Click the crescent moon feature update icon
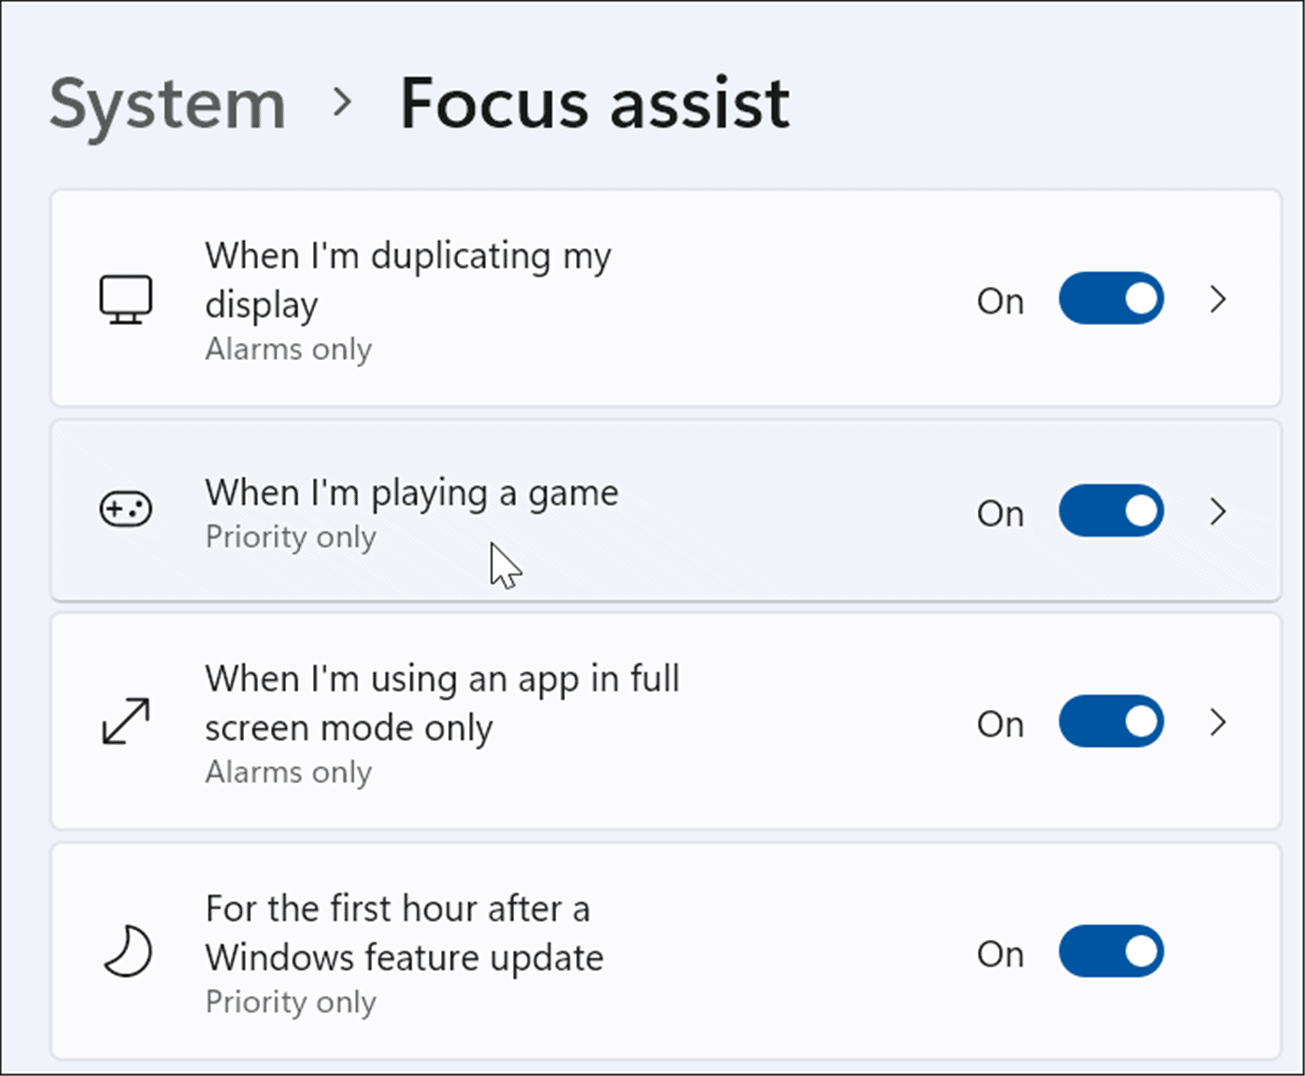The image size is (1305, 1076). coord(126,953)
